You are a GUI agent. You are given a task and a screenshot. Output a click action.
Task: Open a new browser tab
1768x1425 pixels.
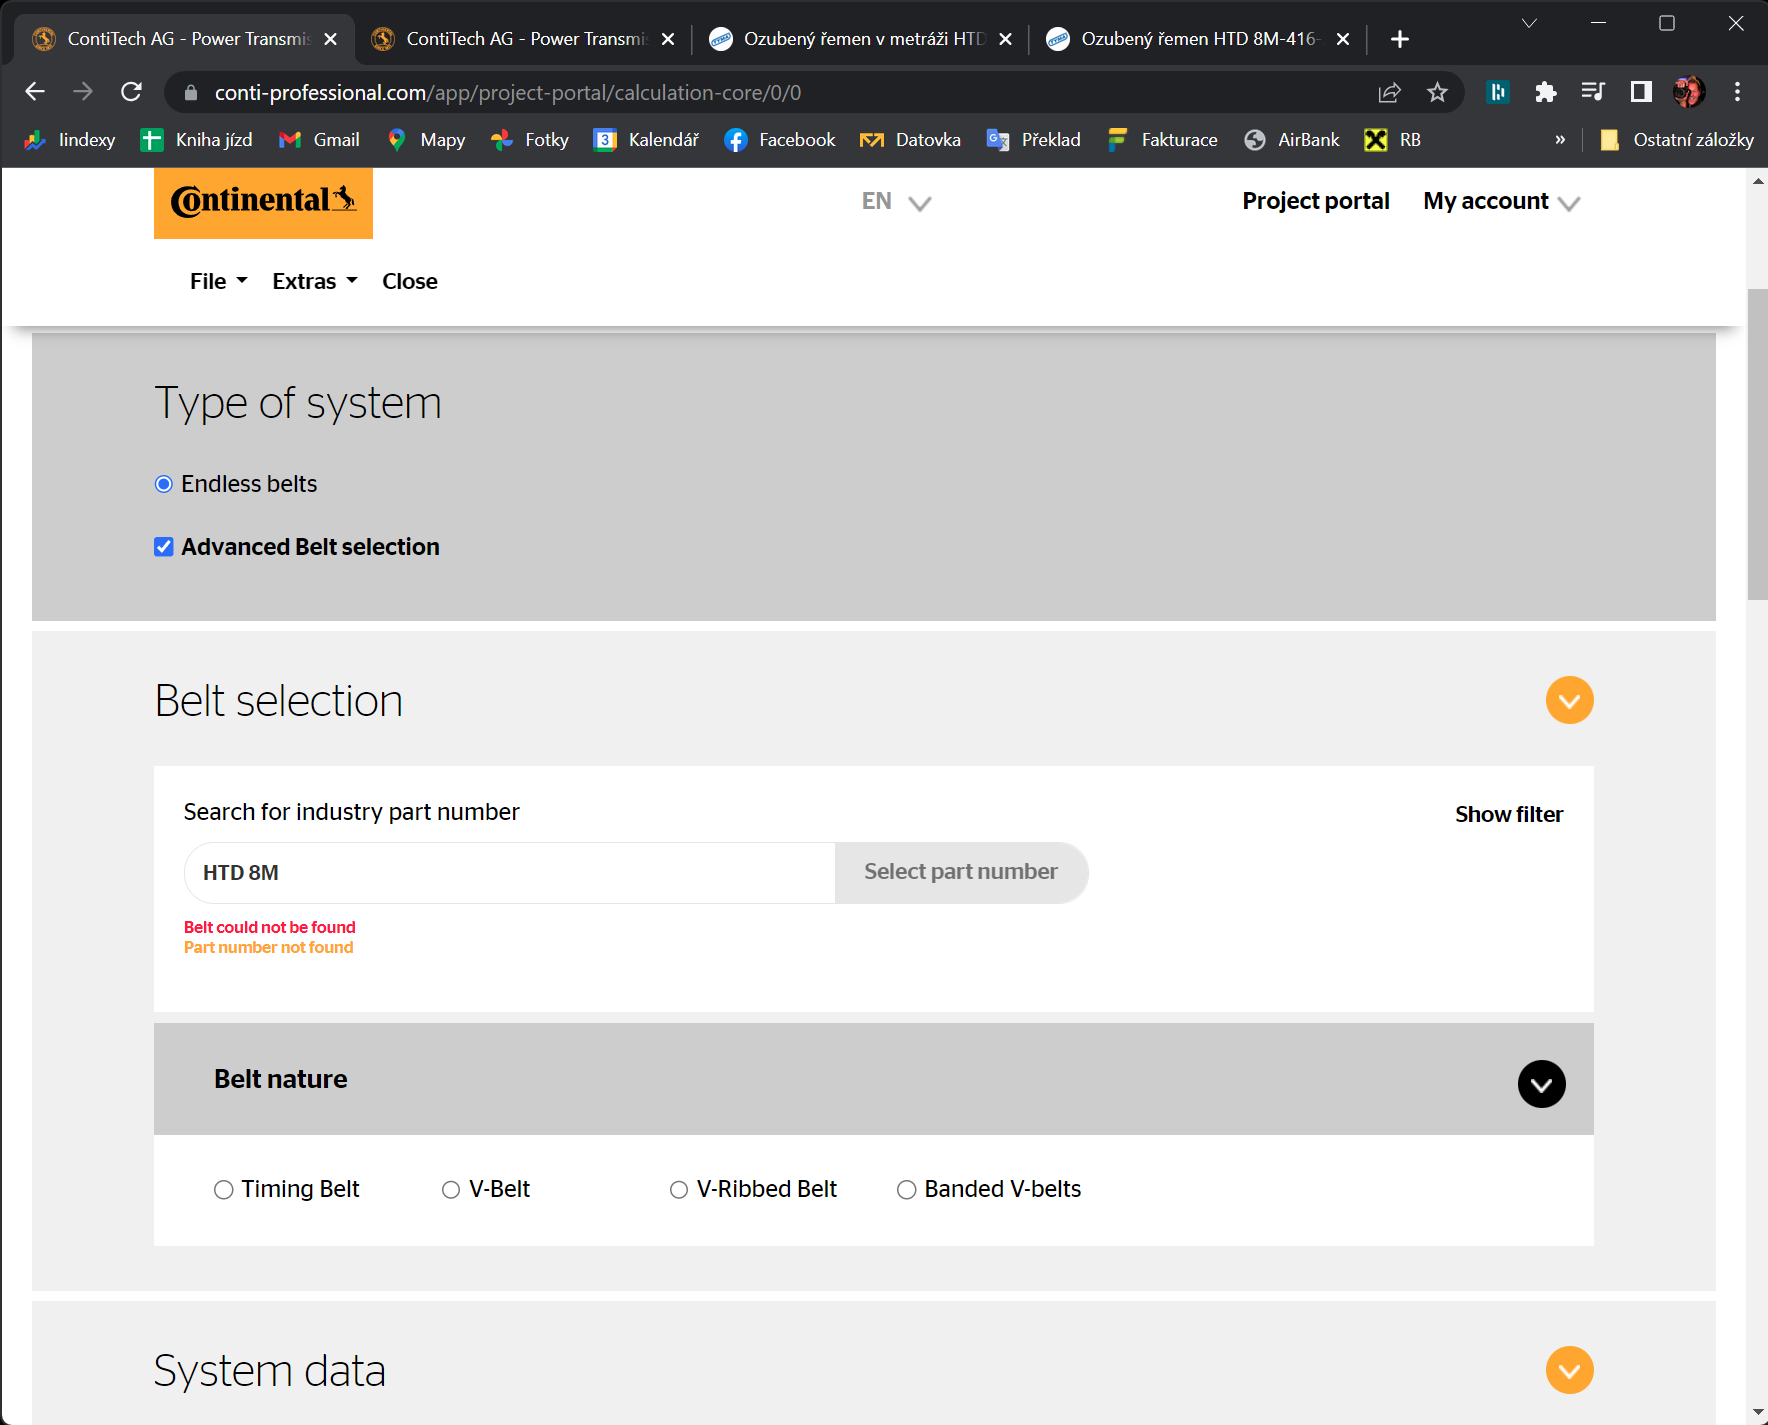(x=1400, y=39)
